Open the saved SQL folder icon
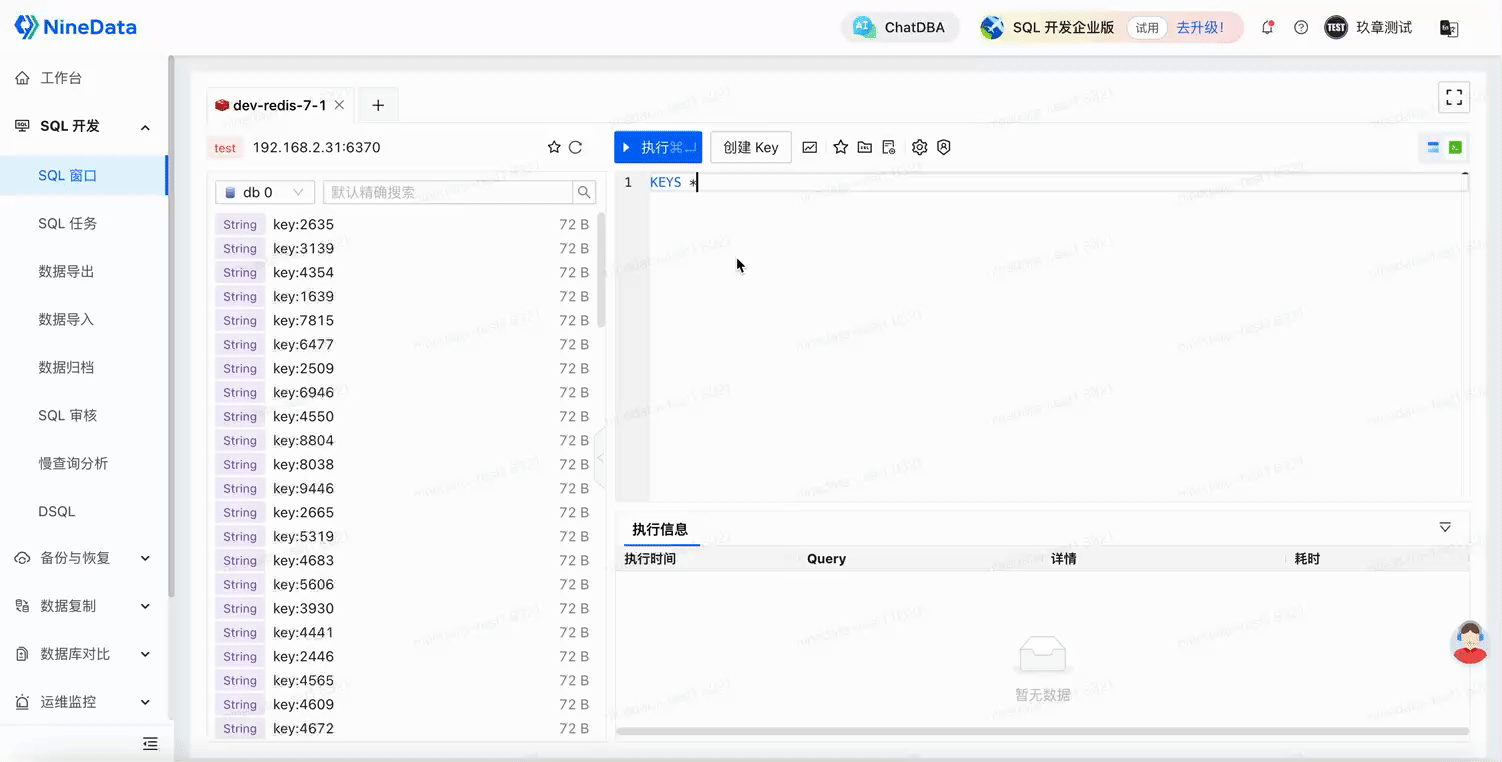 [864, 147]
